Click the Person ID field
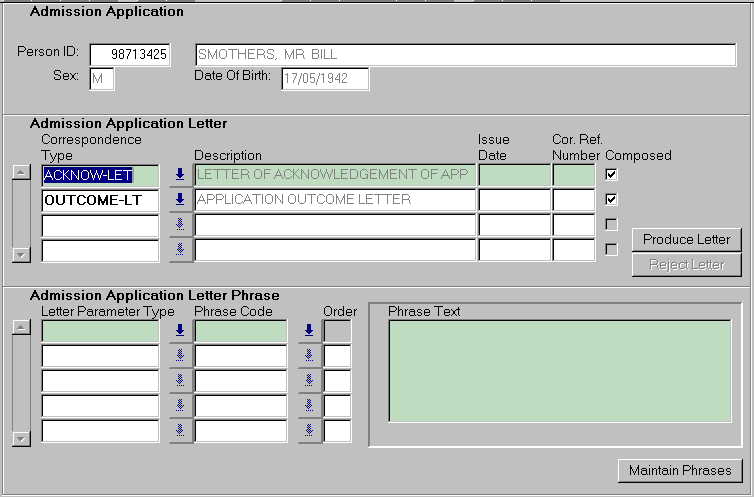The width and height of the screenshot is (754, 497). coord(130,55)
